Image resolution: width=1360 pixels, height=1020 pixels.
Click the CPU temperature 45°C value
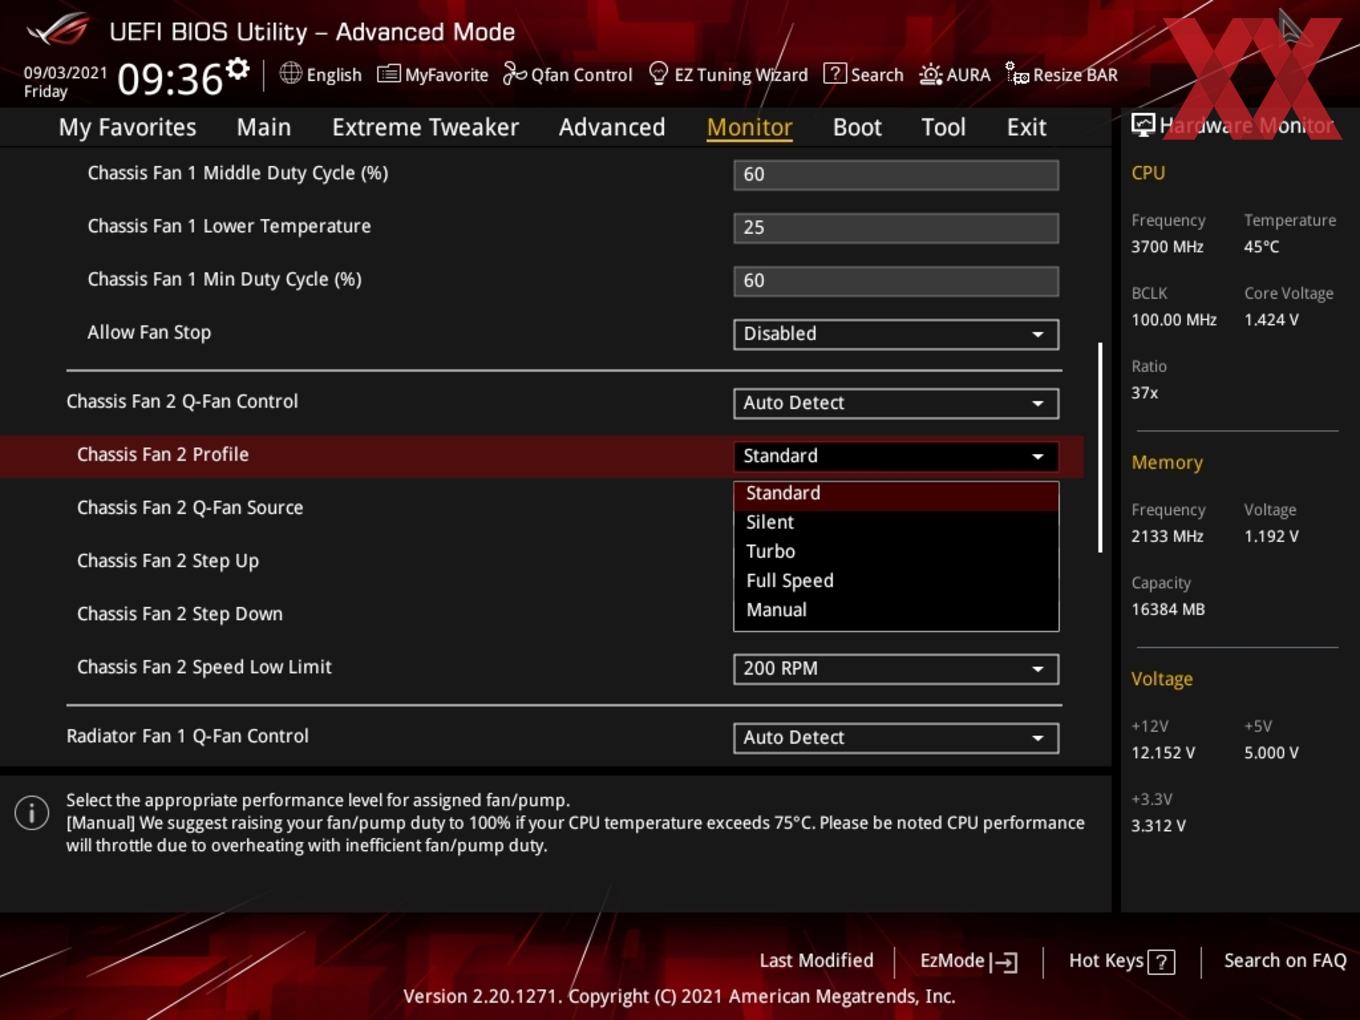pos(1261,247)
